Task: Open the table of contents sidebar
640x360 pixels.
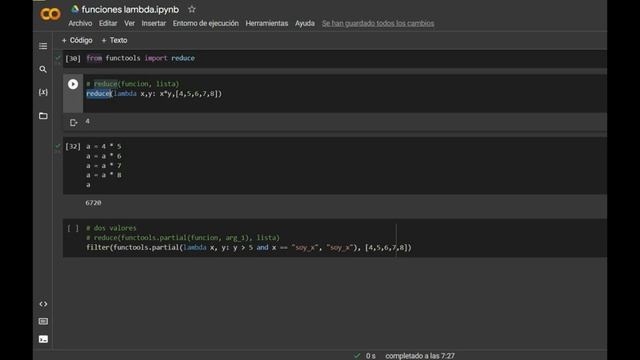Action: tap(43, 46)
